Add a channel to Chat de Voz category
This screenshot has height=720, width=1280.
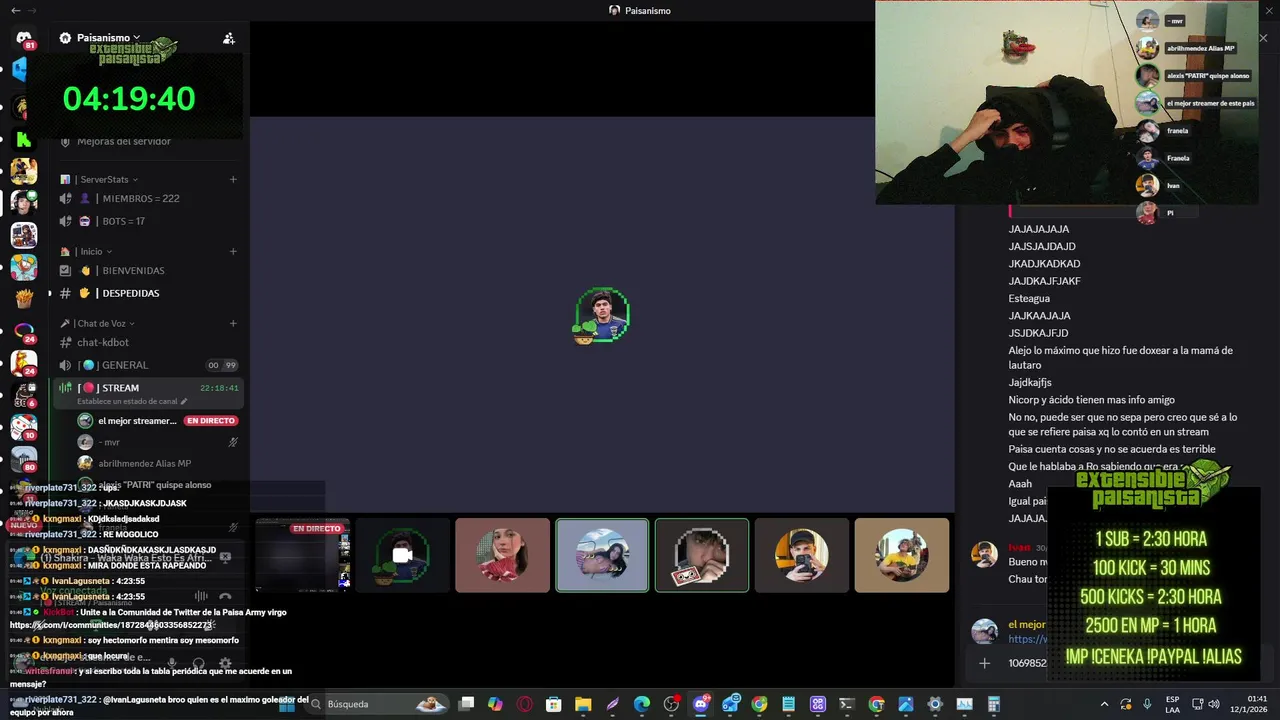[x=233, y=324]
